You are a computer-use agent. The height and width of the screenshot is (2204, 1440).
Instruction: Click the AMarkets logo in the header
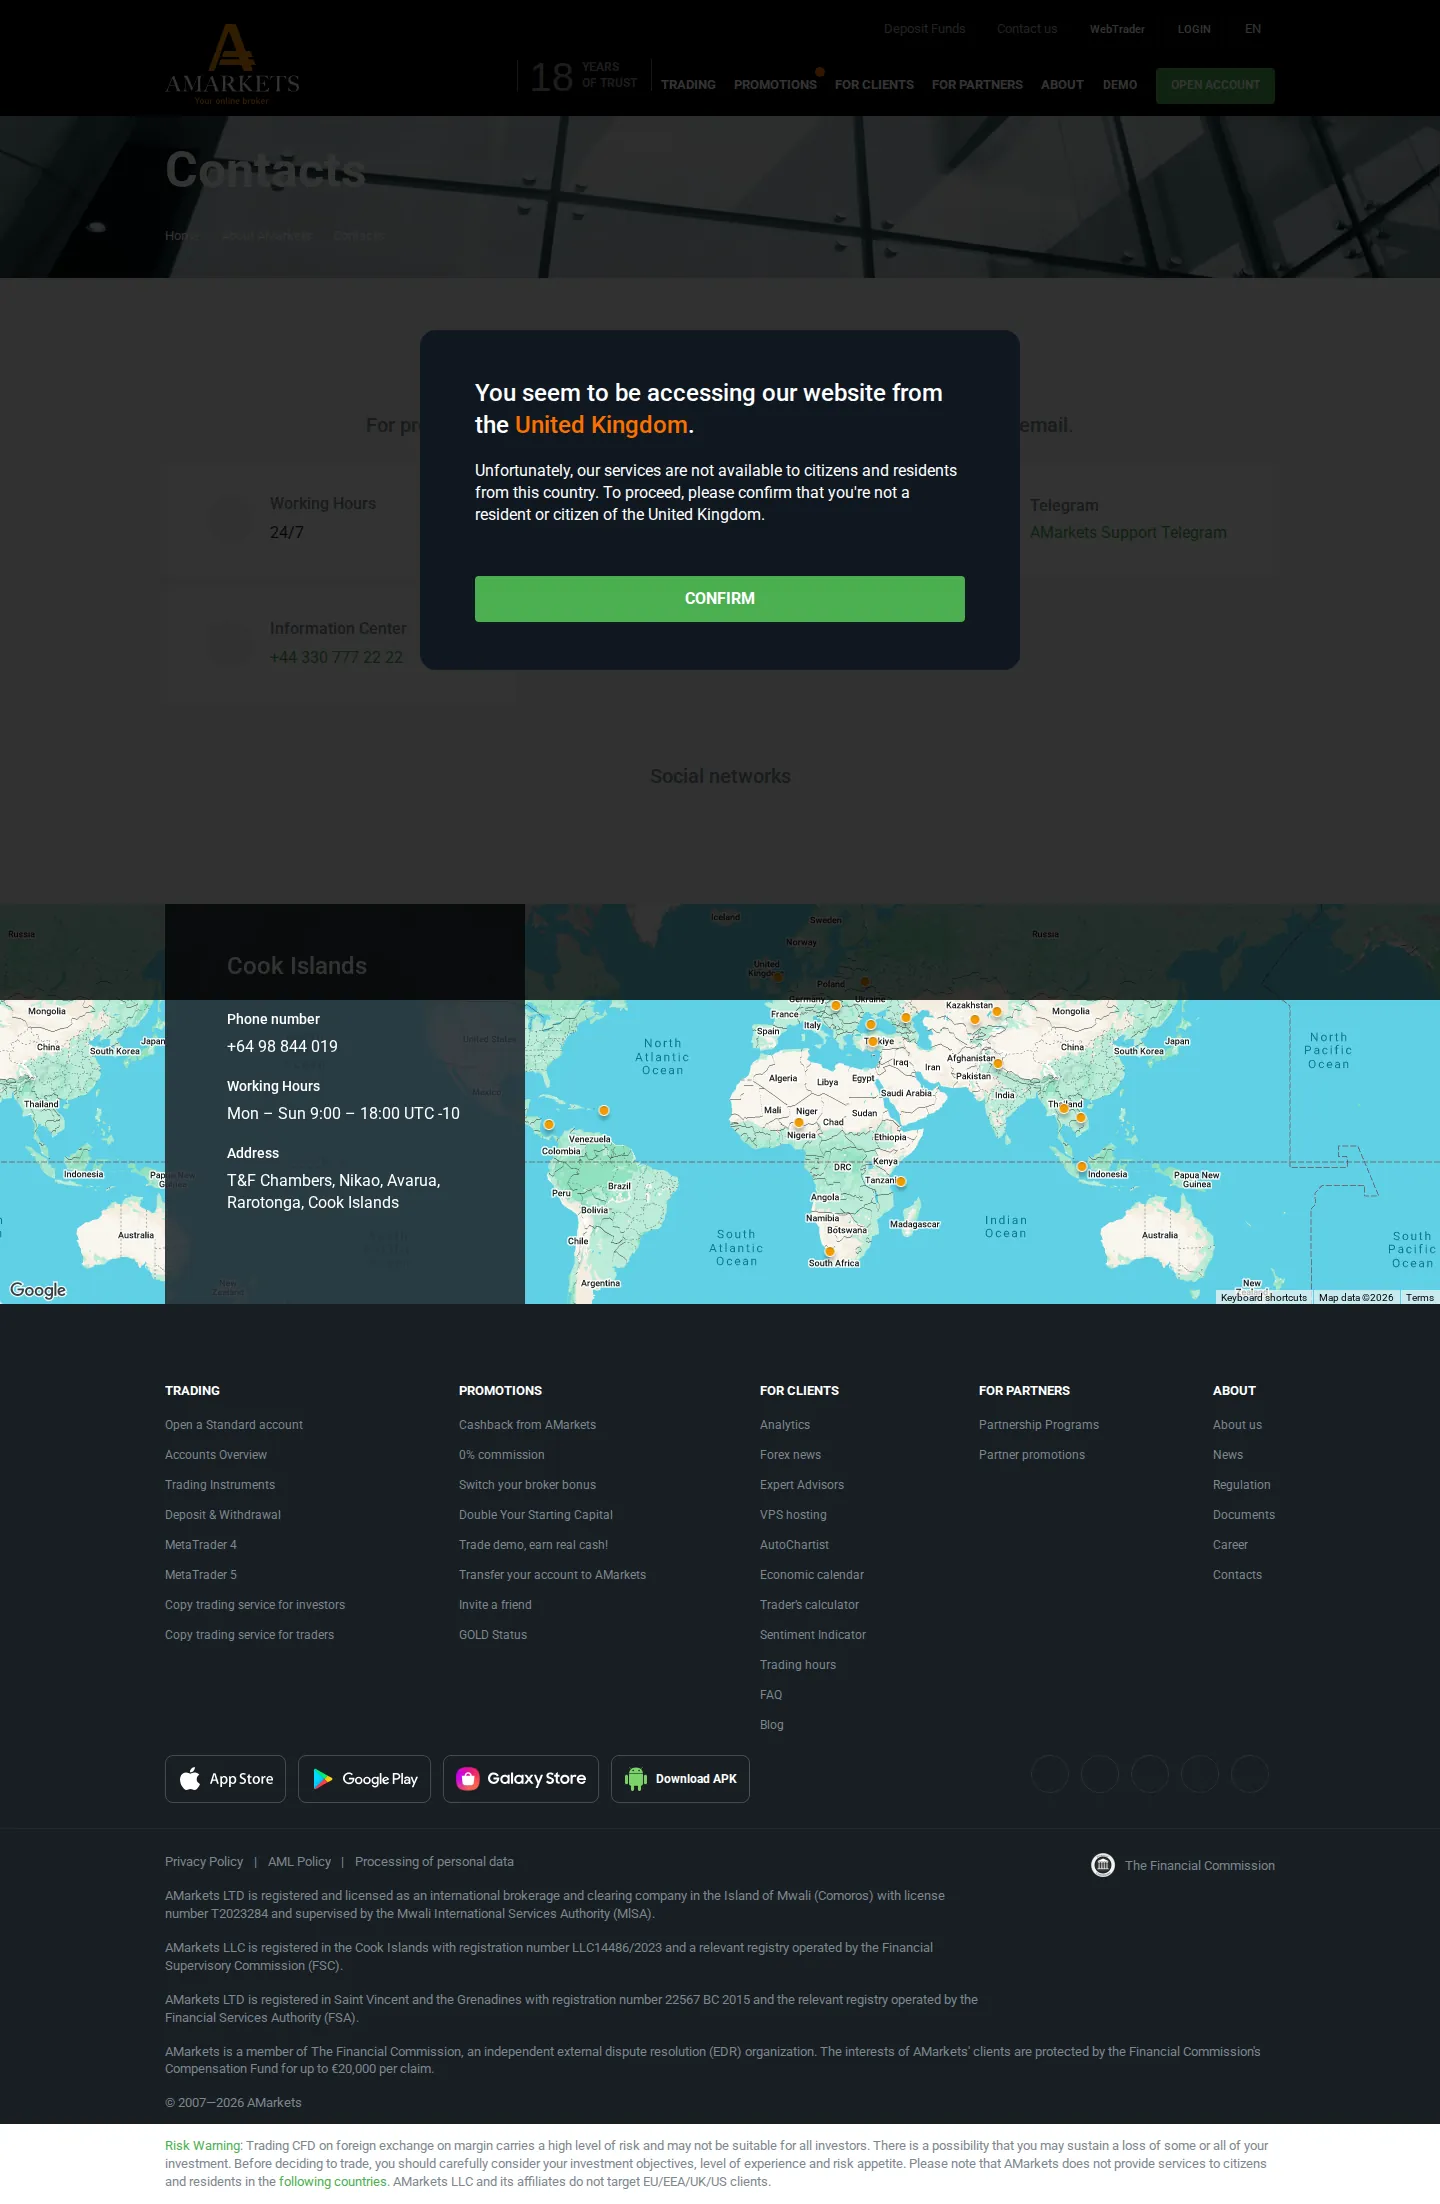(232, 64)
